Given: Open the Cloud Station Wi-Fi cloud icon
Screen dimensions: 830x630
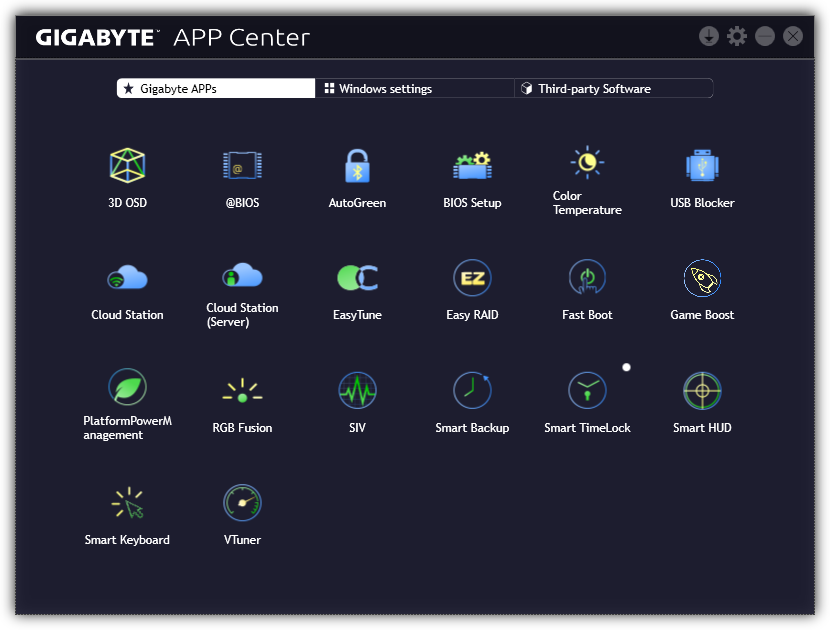Looking at the screenshot, I should [x=127, y=277].
